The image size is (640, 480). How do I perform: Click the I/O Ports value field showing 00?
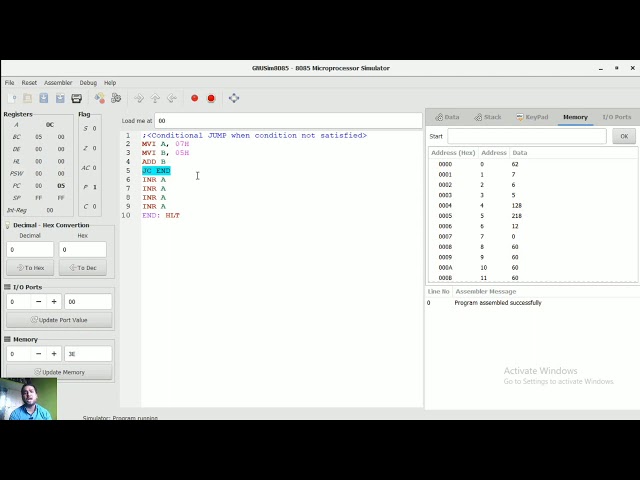click(88, 302)
